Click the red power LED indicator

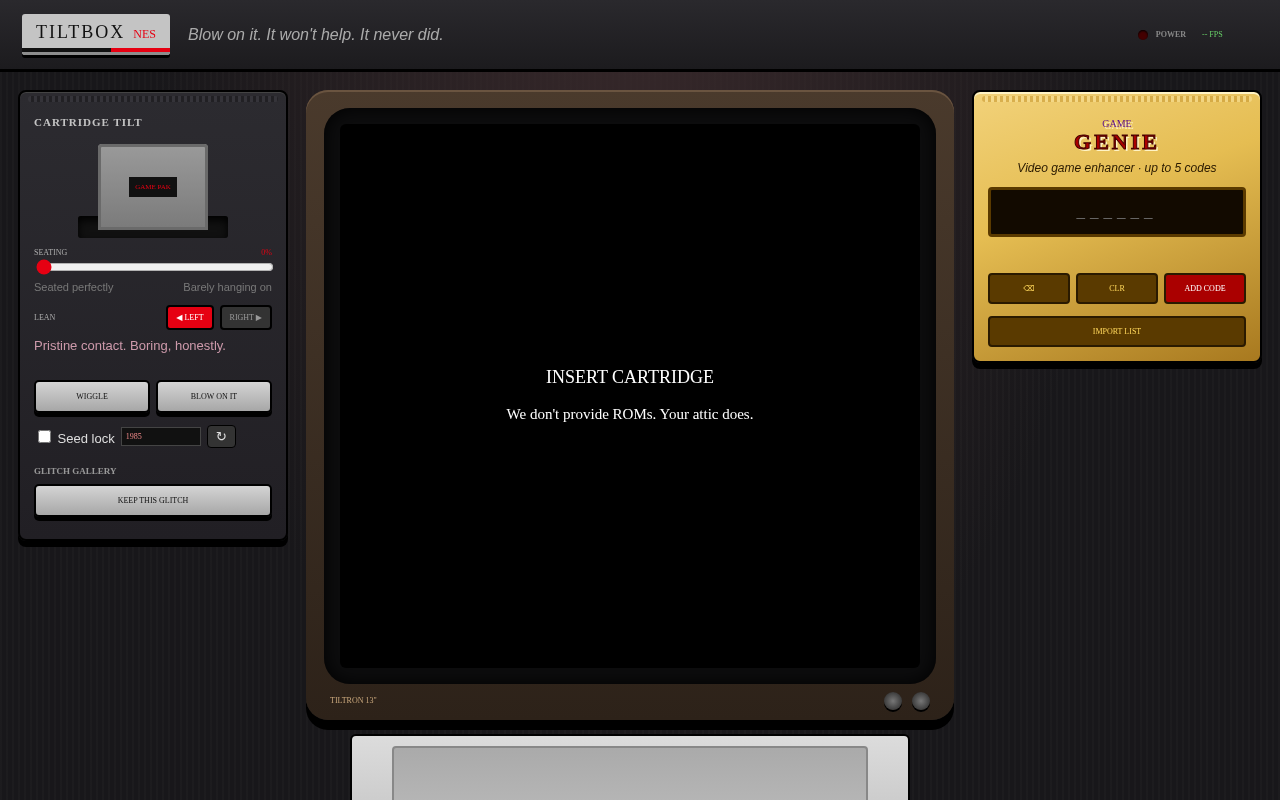pyautogui.click(x=1143, y=35)
